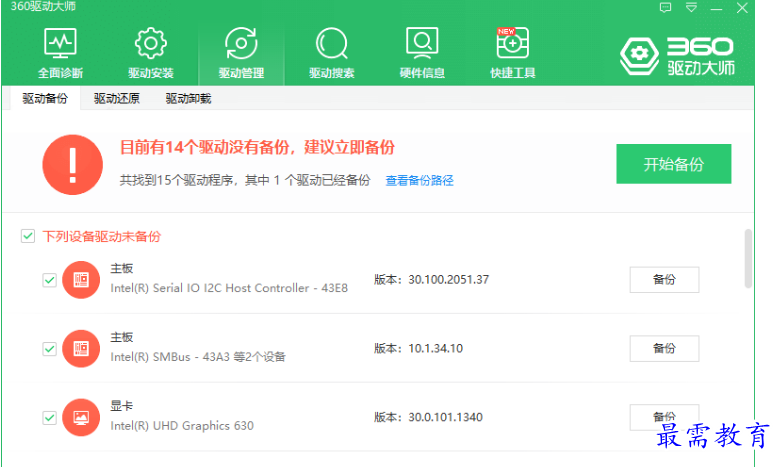Select version text 10.1.34.10
Image resolution: width=778 pixels, height=467 pixels.
click(436, 349)
